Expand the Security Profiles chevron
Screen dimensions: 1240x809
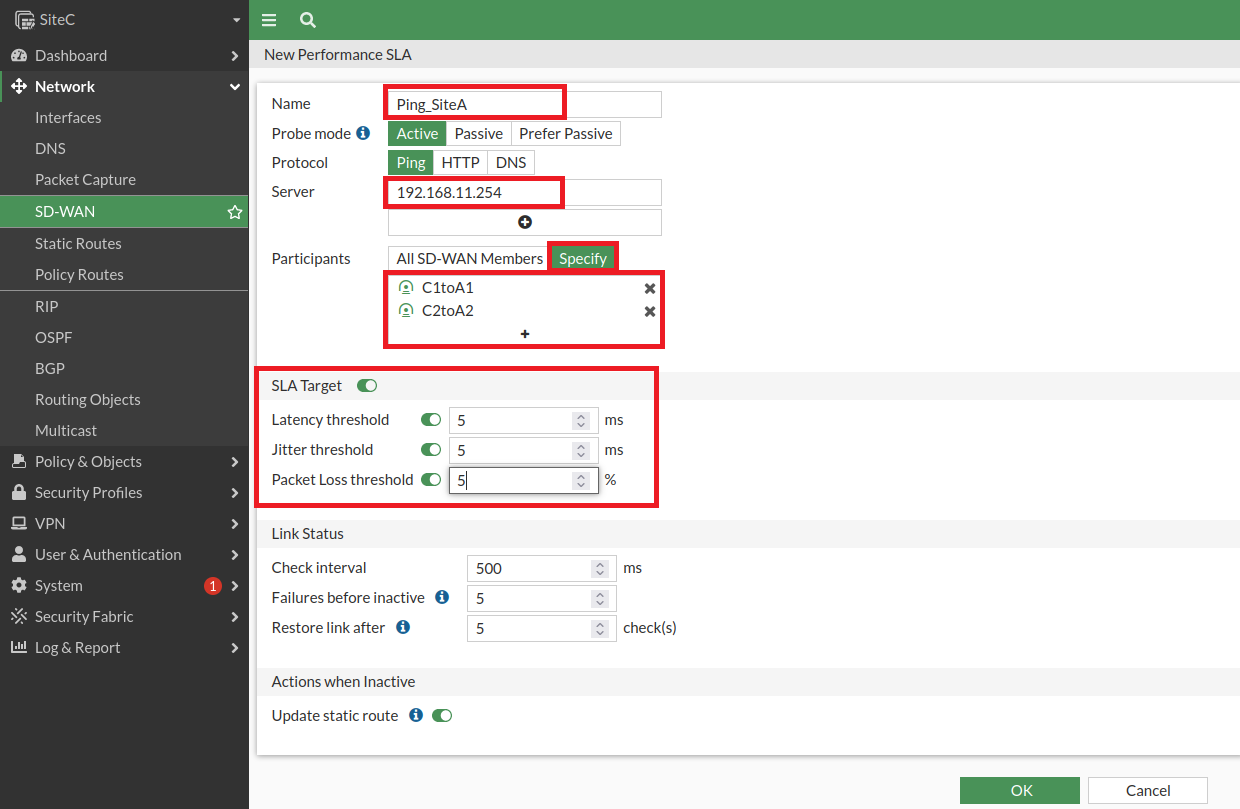click(x=234, y=493)
